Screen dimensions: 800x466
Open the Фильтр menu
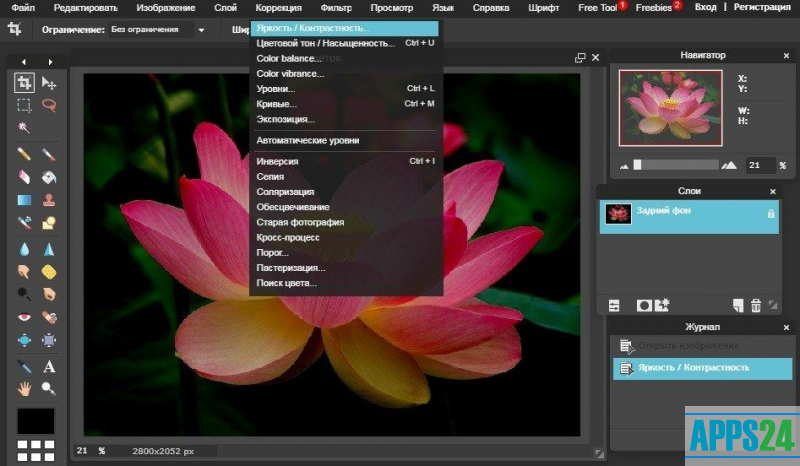point(336,8)
